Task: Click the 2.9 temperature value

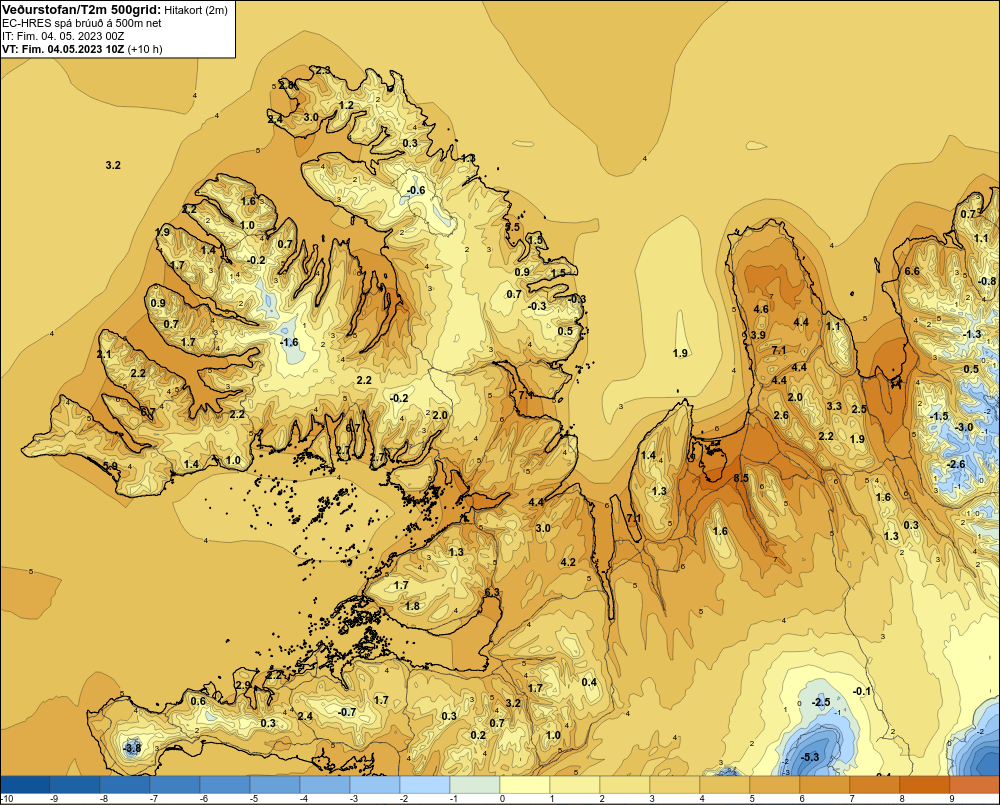Action: tap(243, 685)
